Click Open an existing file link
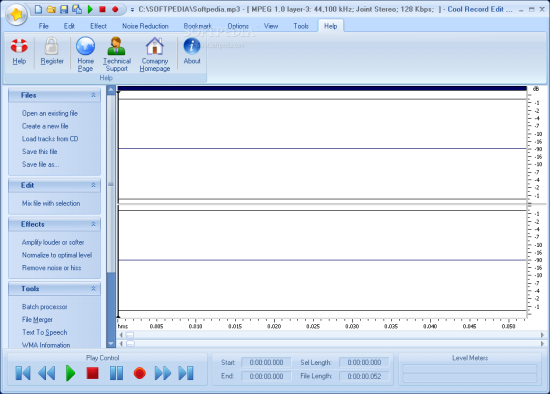550x394 pixels. pyautogui.click(x=50, y=113)
